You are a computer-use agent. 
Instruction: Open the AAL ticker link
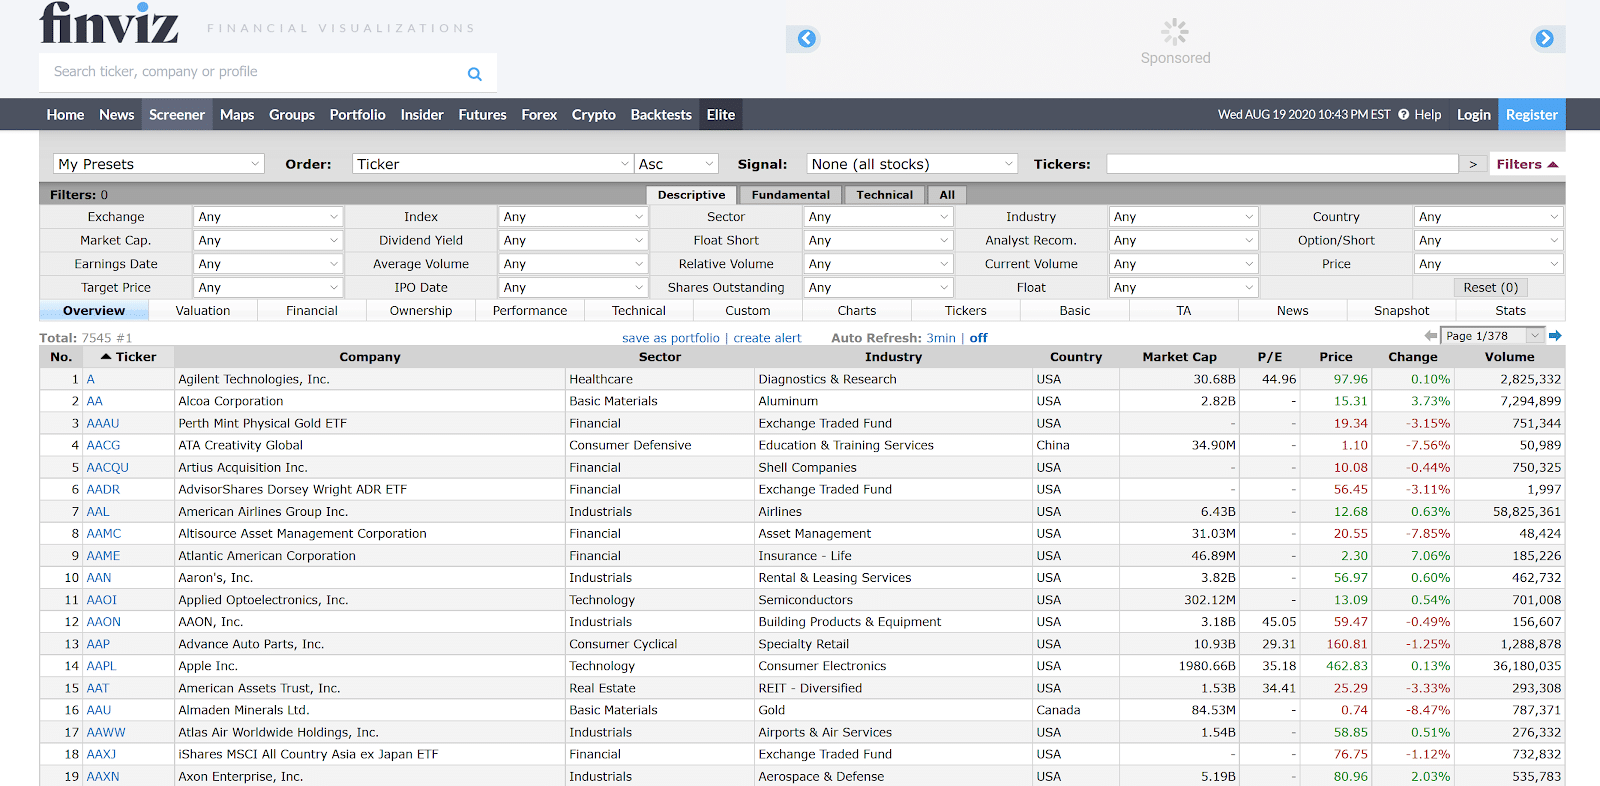(x=98, y=512)
